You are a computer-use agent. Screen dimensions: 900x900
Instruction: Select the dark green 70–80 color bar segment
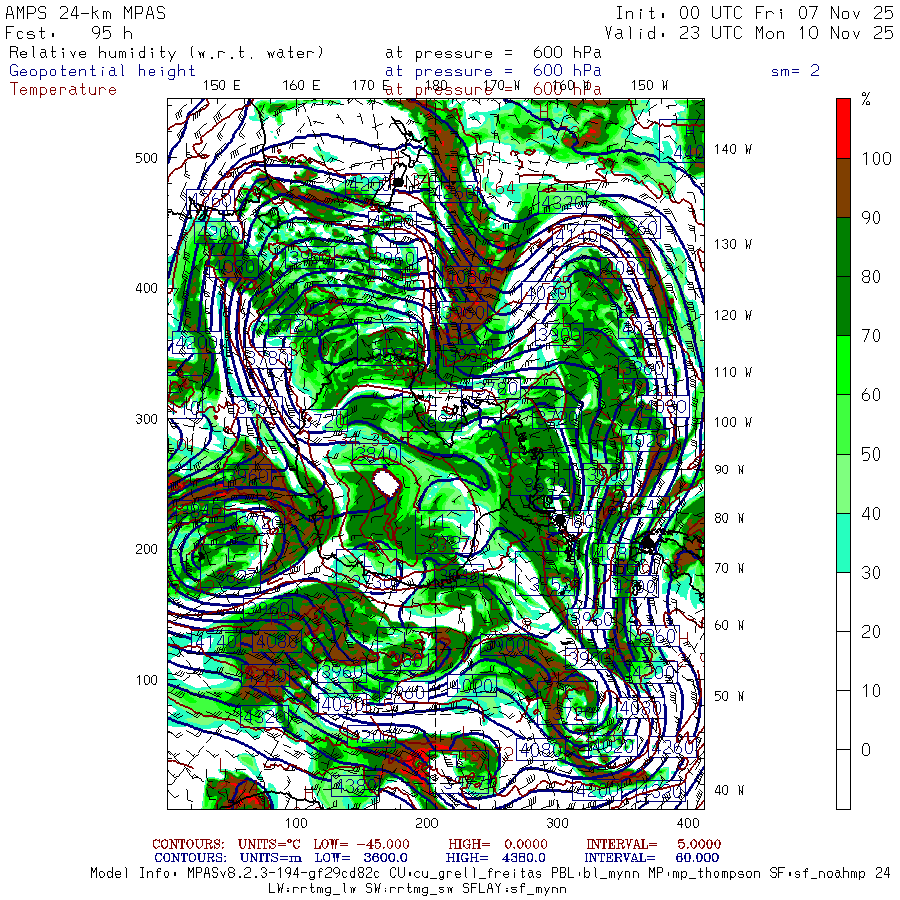click(843, 306)
